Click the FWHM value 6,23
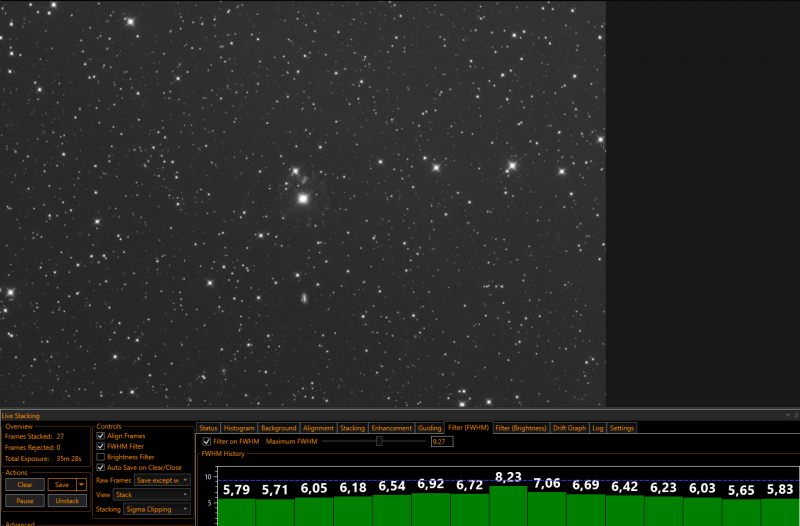 [663, 488]
